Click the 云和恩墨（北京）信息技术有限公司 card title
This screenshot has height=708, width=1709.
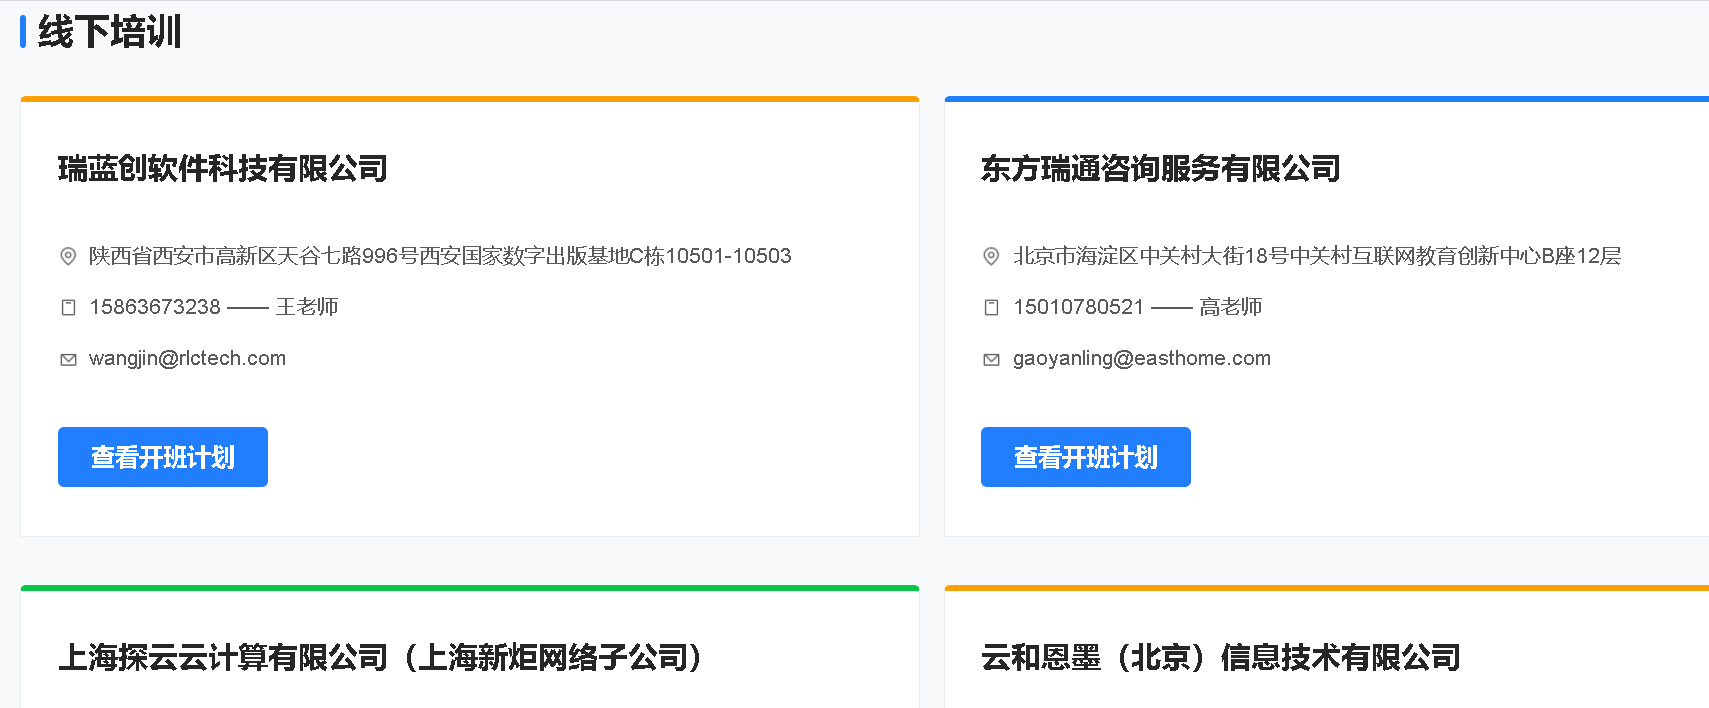(x=1220, y=657)
